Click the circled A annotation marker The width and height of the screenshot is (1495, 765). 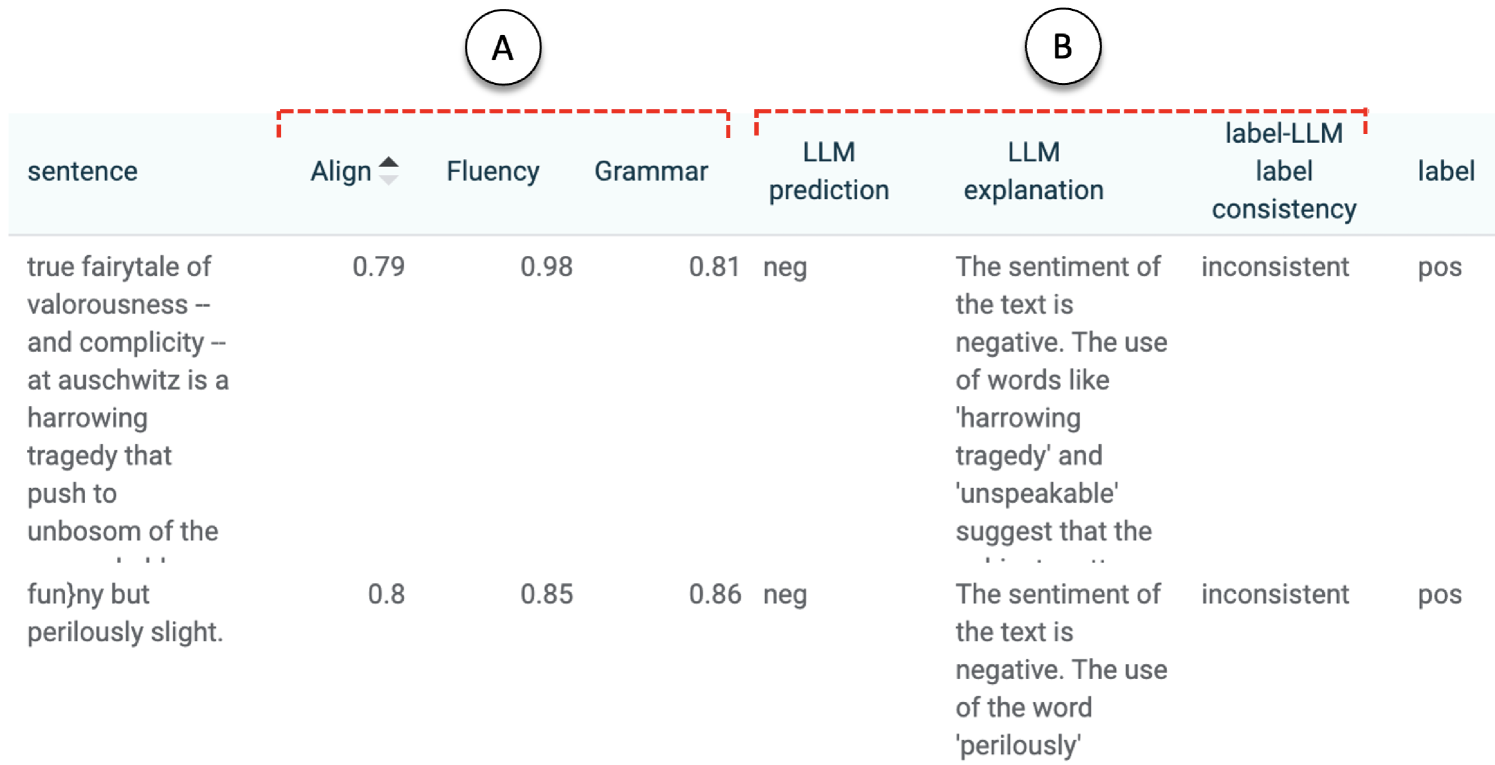(x=503, y=49)
